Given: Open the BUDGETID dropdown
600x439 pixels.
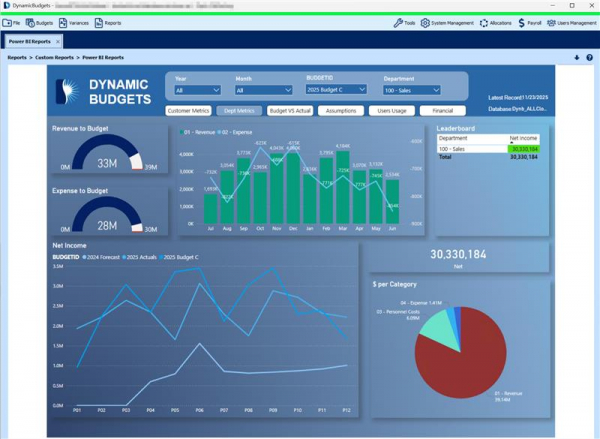Looking at the screenshot, I should tap(336, 89).
